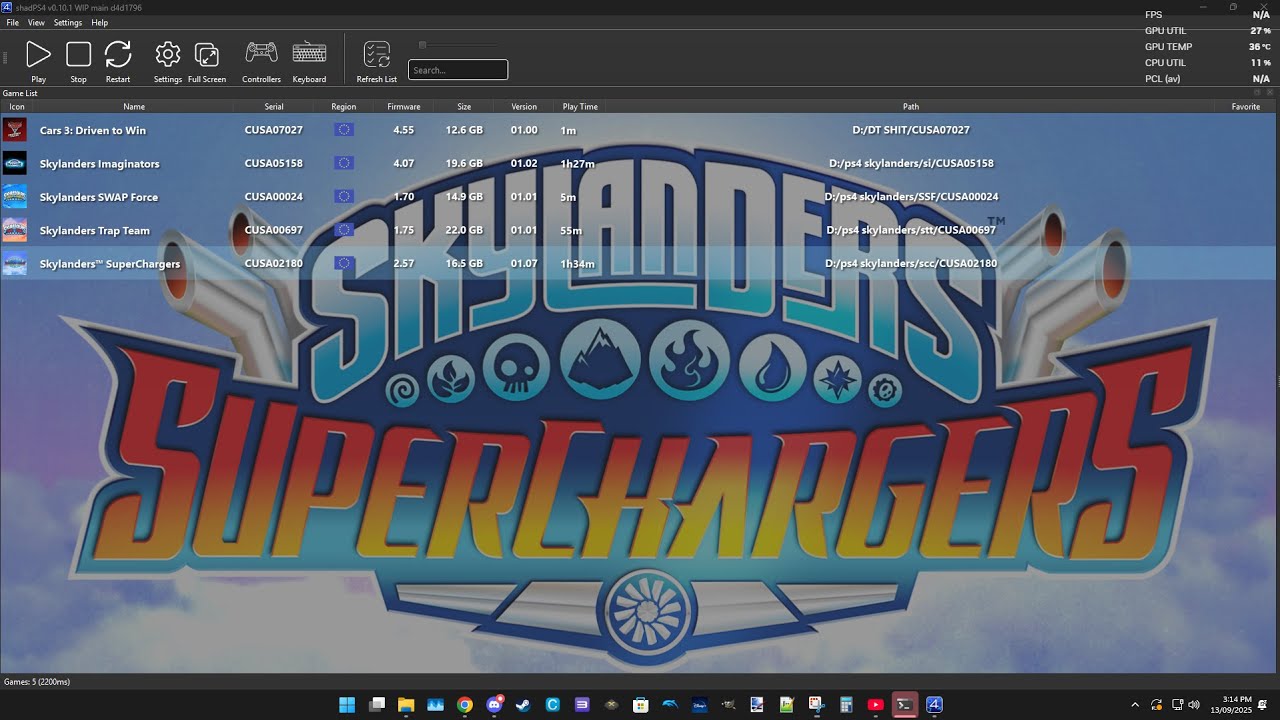Open the File menu

(x=12, y=22)
